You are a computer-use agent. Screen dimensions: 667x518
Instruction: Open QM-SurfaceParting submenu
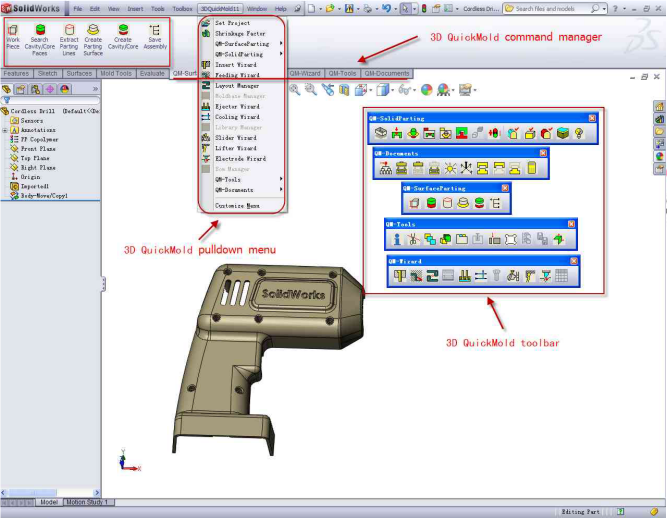point(242,44)
